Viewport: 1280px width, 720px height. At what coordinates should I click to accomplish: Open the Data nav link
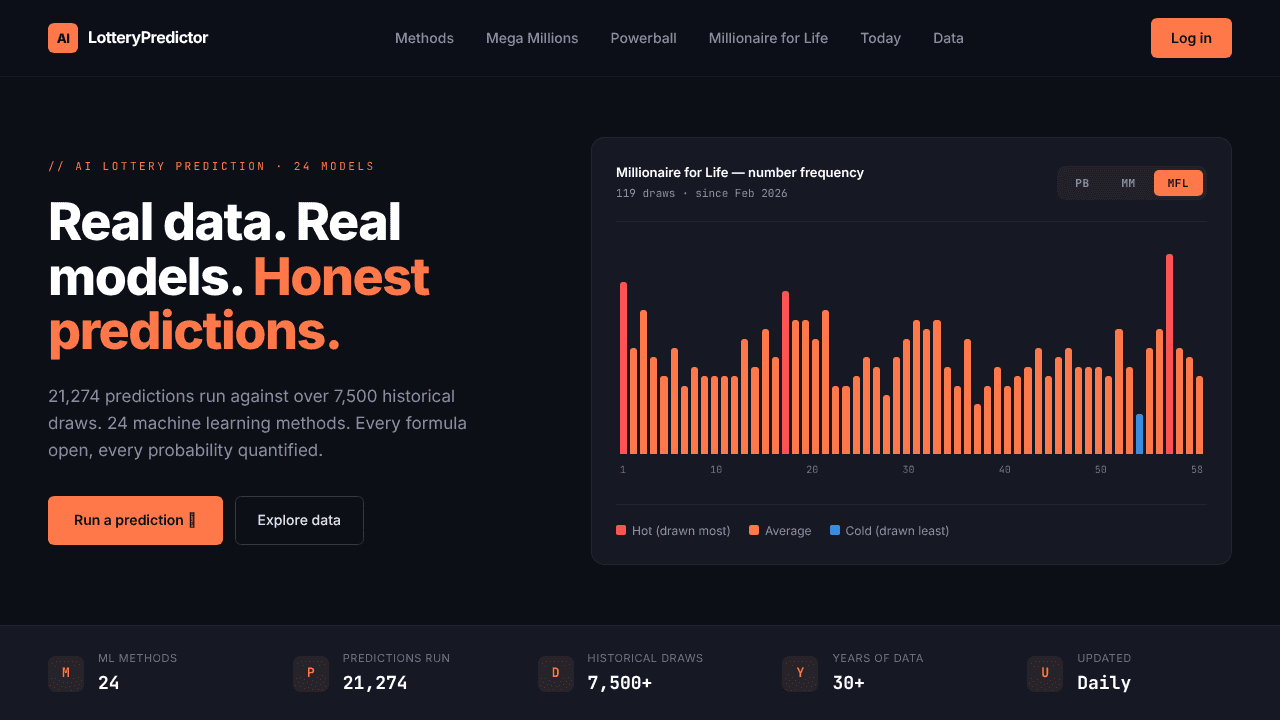948,38
